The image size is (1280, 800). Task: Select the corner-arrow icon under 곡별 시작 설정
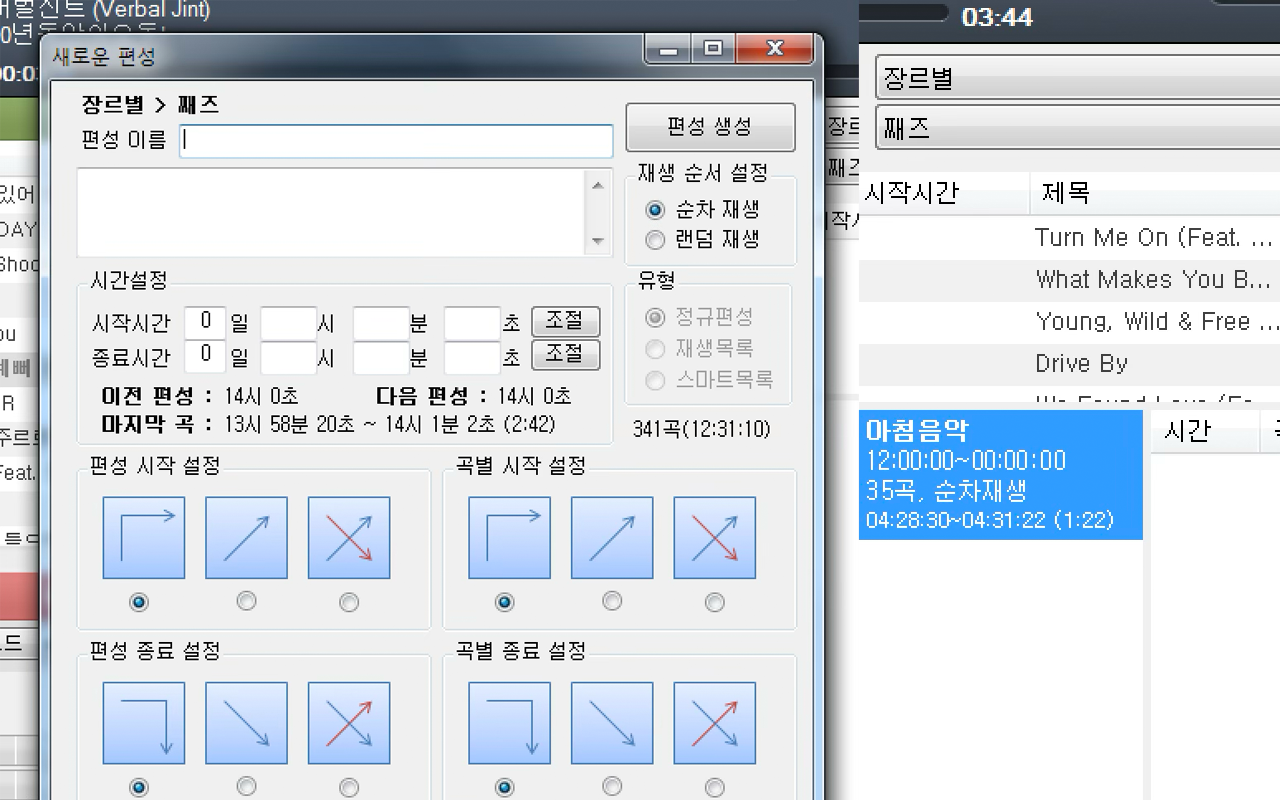[x=509, y=537]
